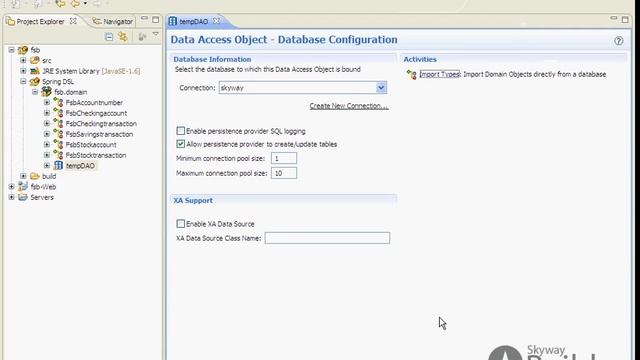Viewport: 640px width, 360px height.
Task: Switch to the Navigator tab
Action: pos(113,21)
